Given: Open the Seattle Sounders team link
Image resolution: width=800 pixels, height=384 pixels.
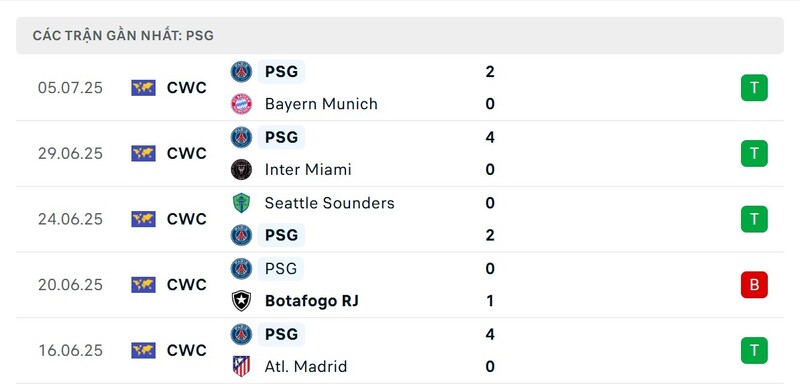Looking at the screenshot, I should point(330,203).
